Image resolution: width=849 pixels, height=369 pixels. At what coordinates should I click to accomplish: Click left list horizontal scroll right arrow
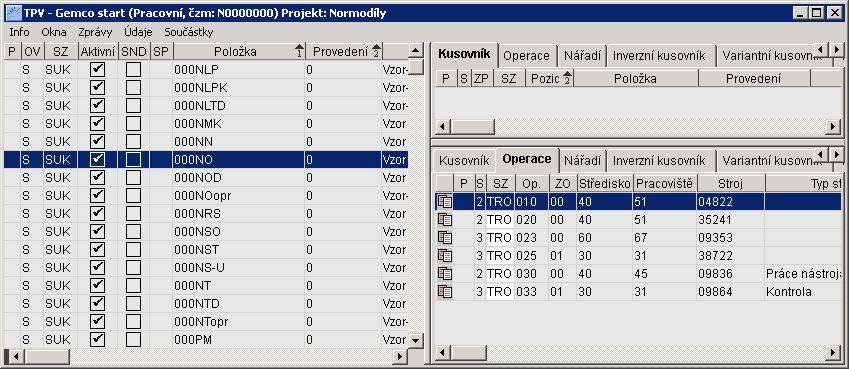pyautogui.click(x=401, y=357)
